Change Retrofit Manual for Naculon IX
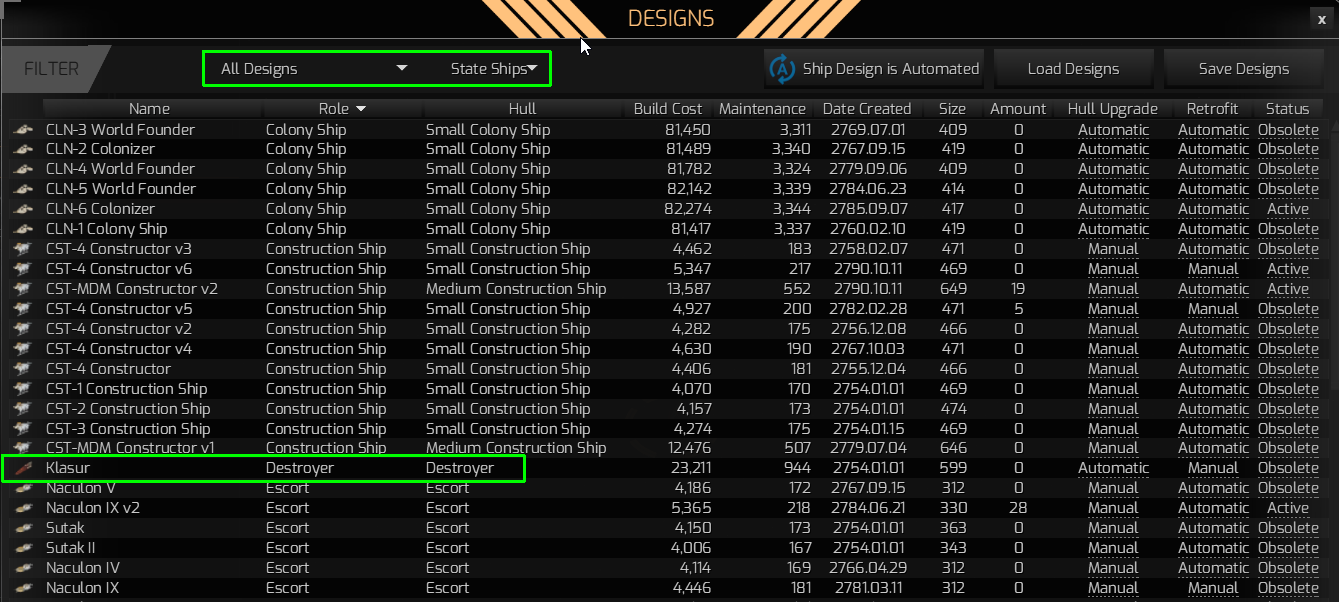The image size is (1339, 602). [x=1213, y=588]
